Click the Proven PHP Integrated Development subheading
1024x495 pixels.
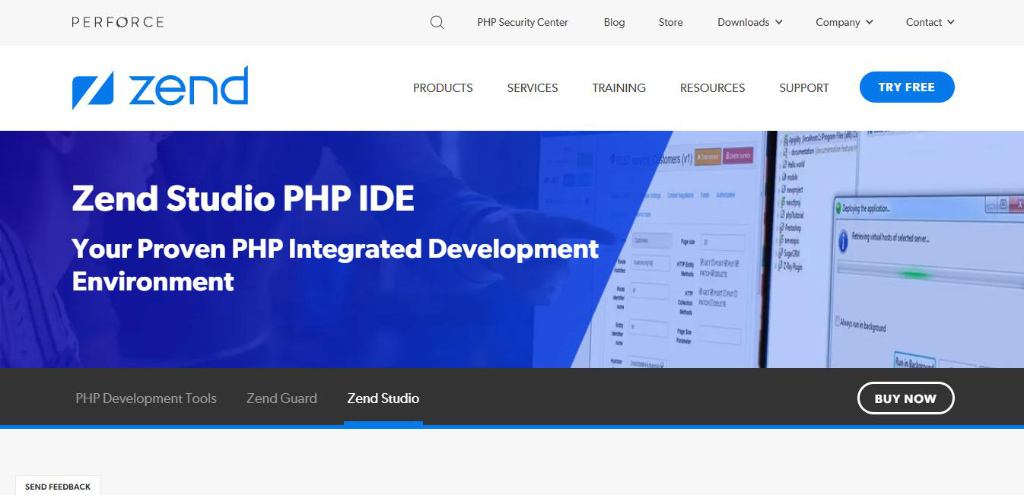335,265
